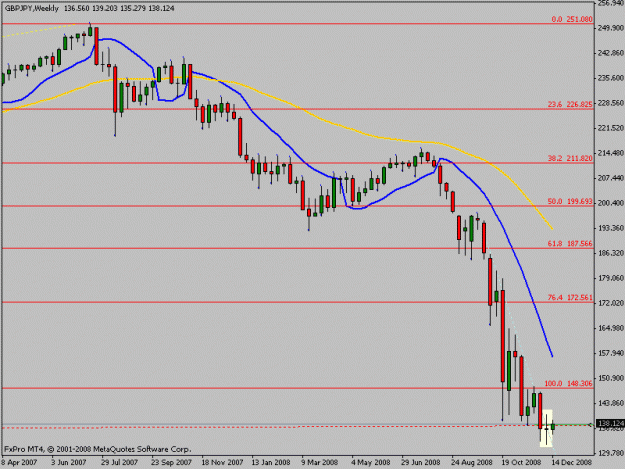Viewport: 625px width, 469px height.
Task: Click the 214.480 price scale value
Action: 611,153
